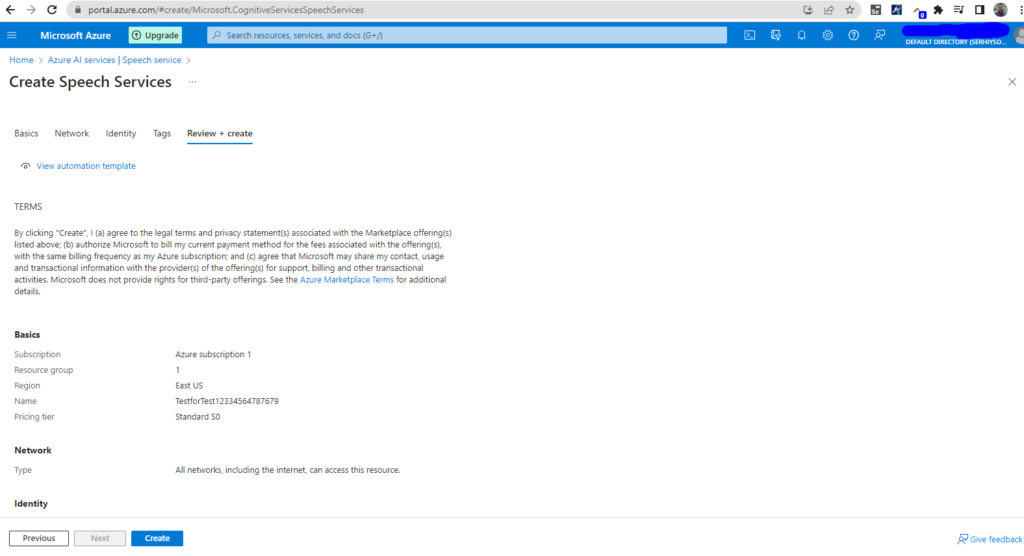
Task: Open the media control icon in browser toolbar
Action: click(x=959, y=10)
